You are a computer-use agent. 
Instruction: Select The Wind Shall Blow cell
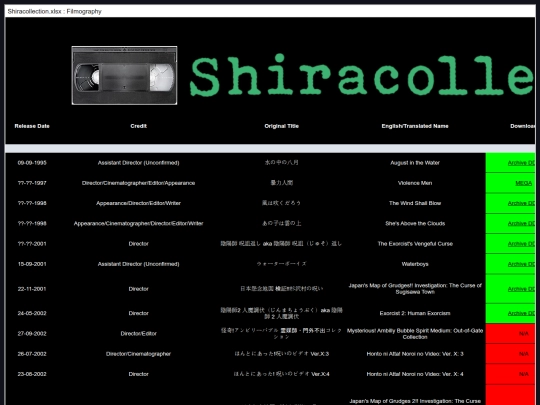click(x=415, y=204)
